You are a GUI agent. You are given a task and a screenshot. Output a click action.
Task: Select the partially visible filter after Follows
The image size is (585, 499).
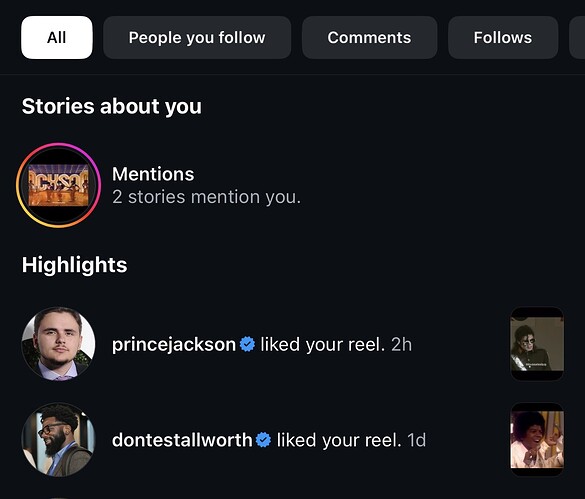click(577, 37)
